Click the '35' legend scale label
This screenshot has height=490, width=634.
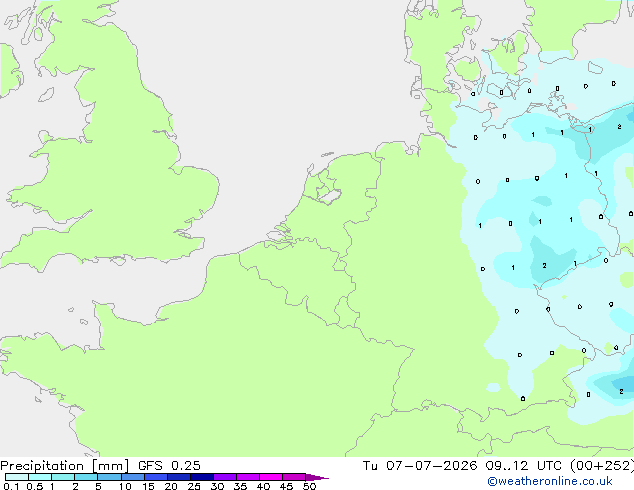tap(240, 486)
